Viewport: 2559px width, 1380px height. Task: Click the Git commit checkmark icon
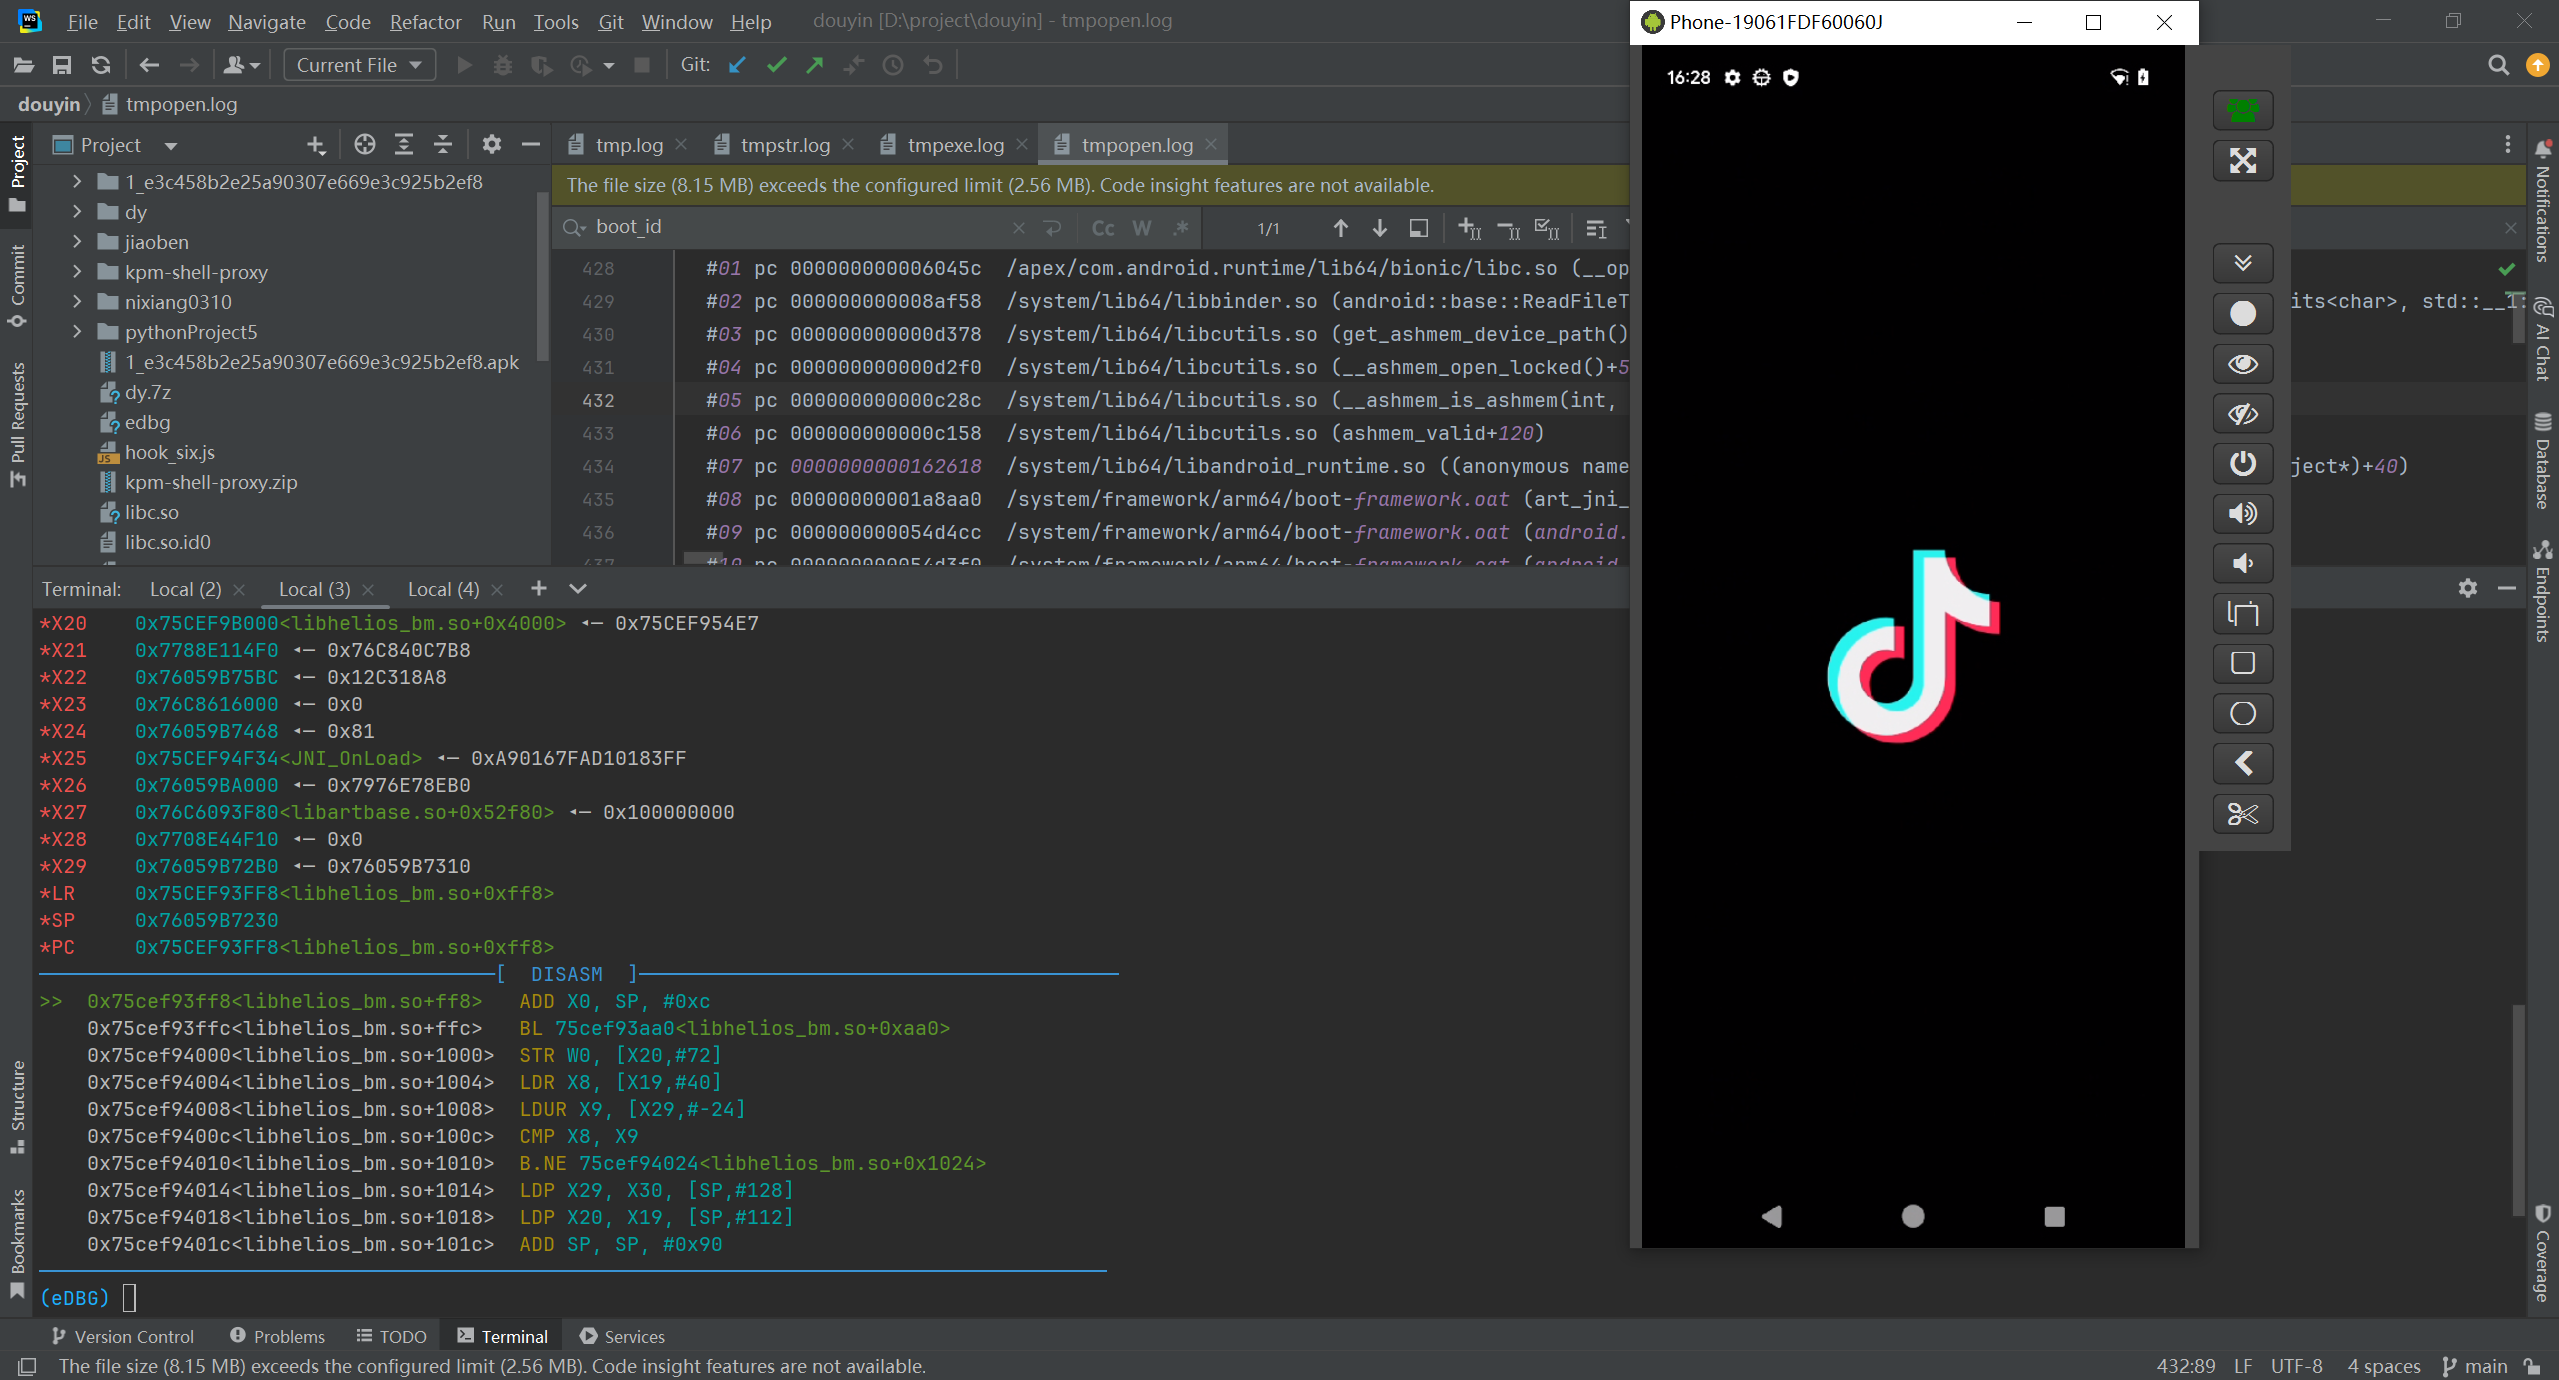tap(776, 65)
